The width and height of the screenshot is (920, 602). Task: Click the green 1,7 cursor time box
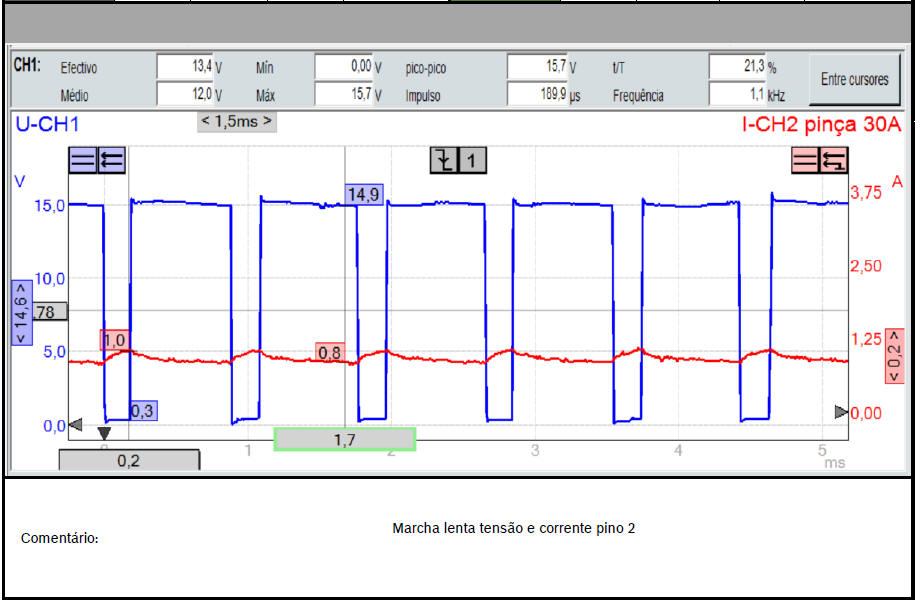[x=344, y=439]
